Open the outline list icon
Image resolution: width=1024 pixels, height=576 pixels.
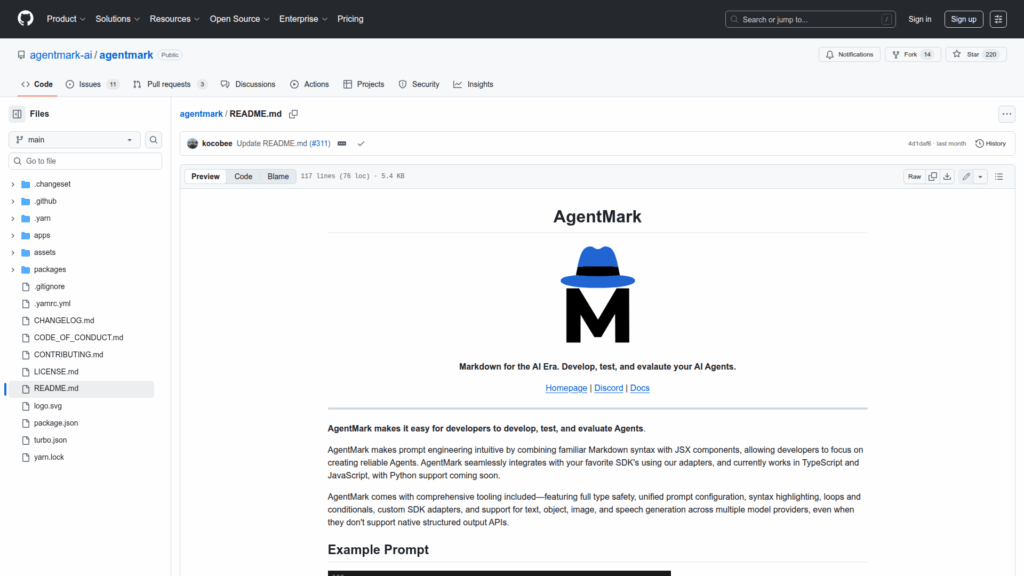click(999, 176)
